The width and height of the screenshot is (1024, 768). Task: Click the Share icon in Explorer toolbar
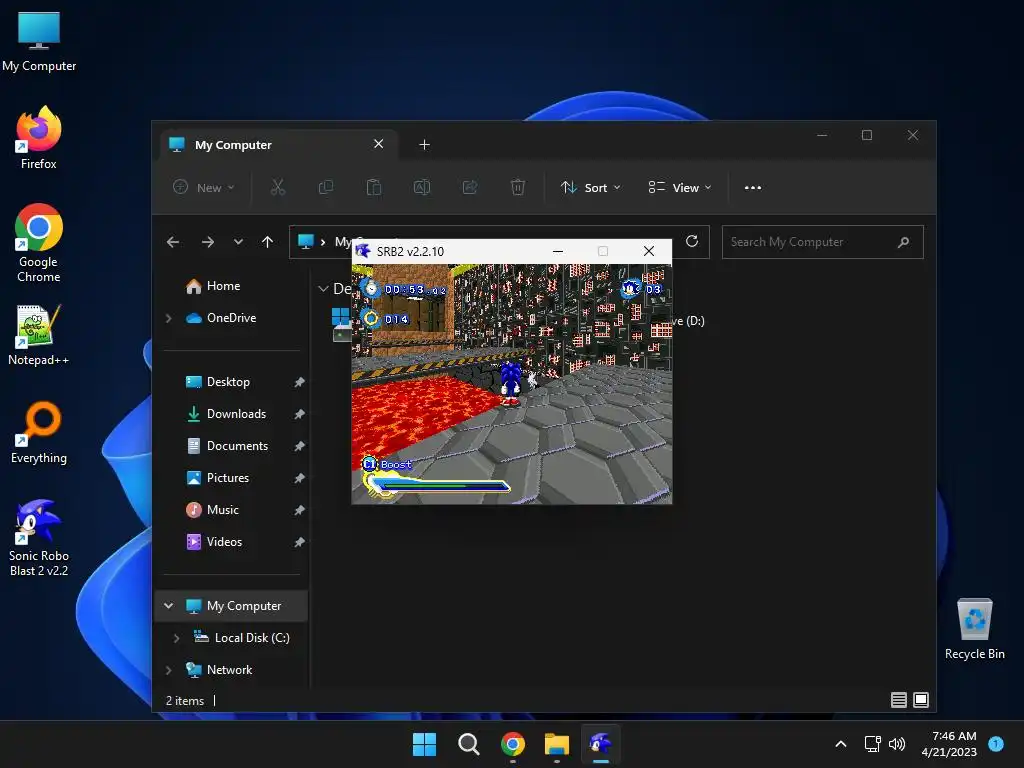click(x=470, y=187)
